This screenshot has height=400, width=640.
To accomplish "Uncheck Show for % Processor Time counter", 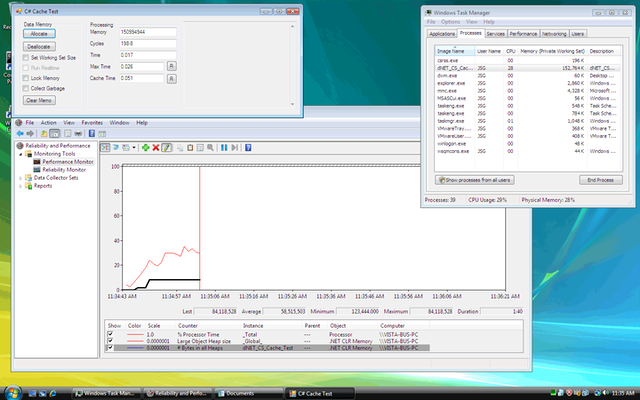I will (x=110, y=334).
